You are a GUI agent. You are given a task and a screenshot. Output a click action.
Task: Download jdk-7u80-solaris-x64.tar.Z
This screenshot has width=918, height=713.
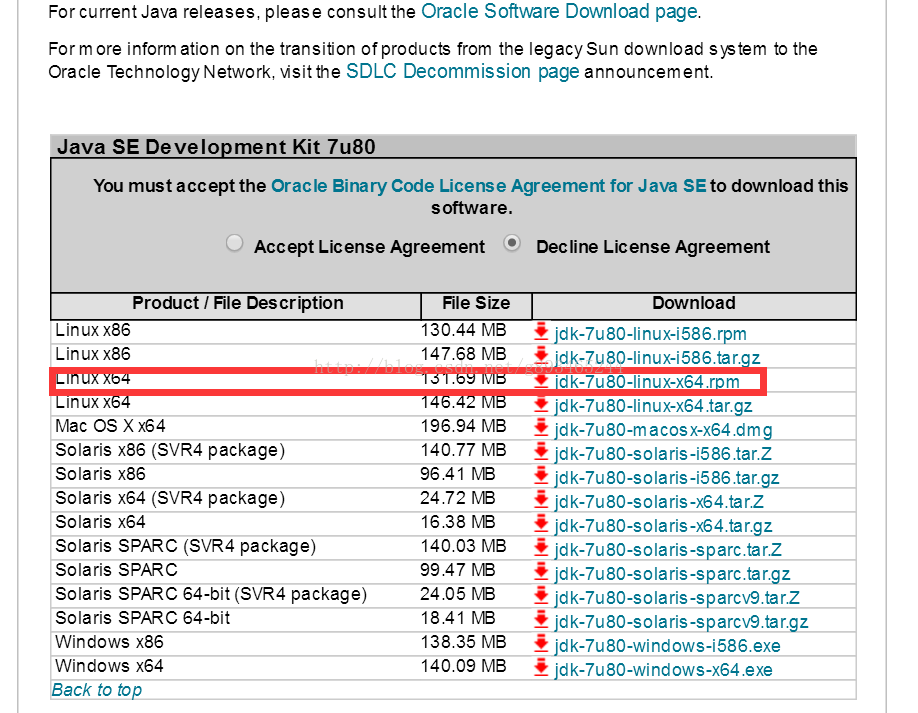659,502
